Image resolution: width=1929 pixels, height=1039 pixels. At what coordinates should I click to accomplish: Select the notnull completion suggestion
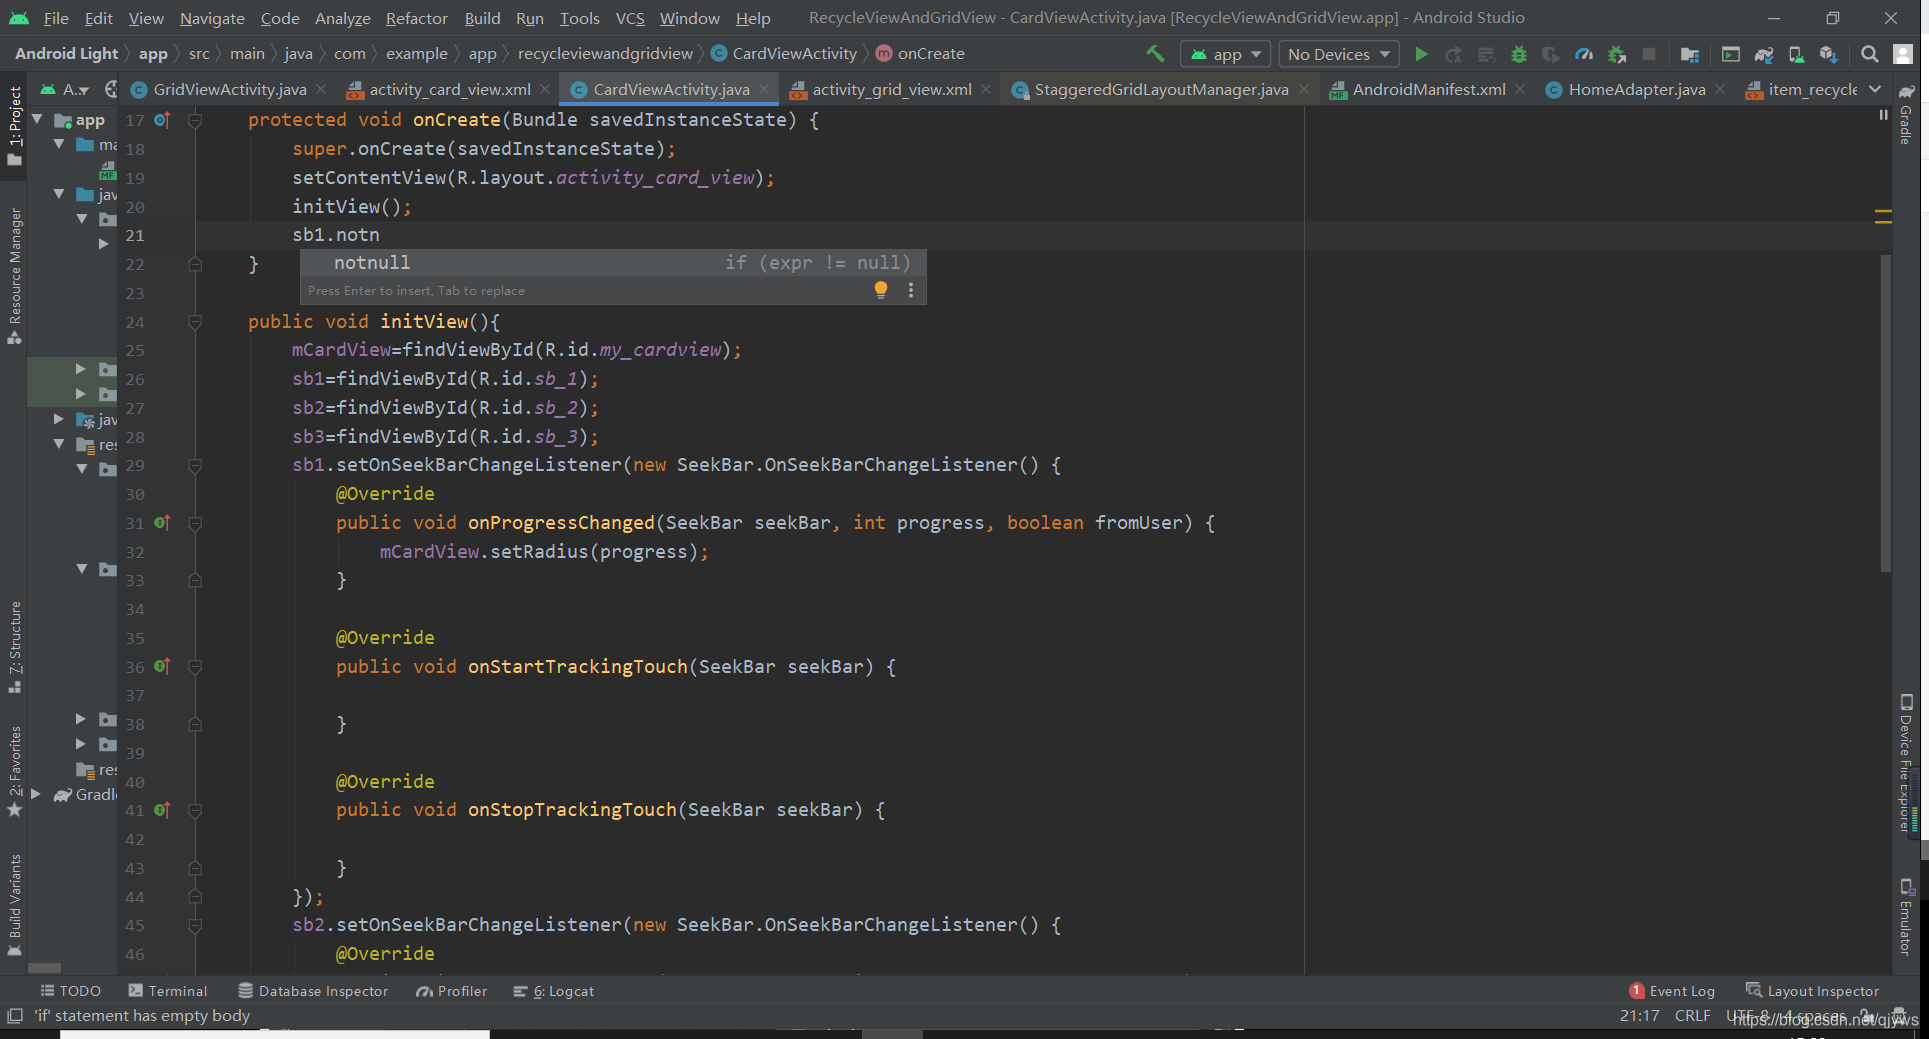(613, 263)
